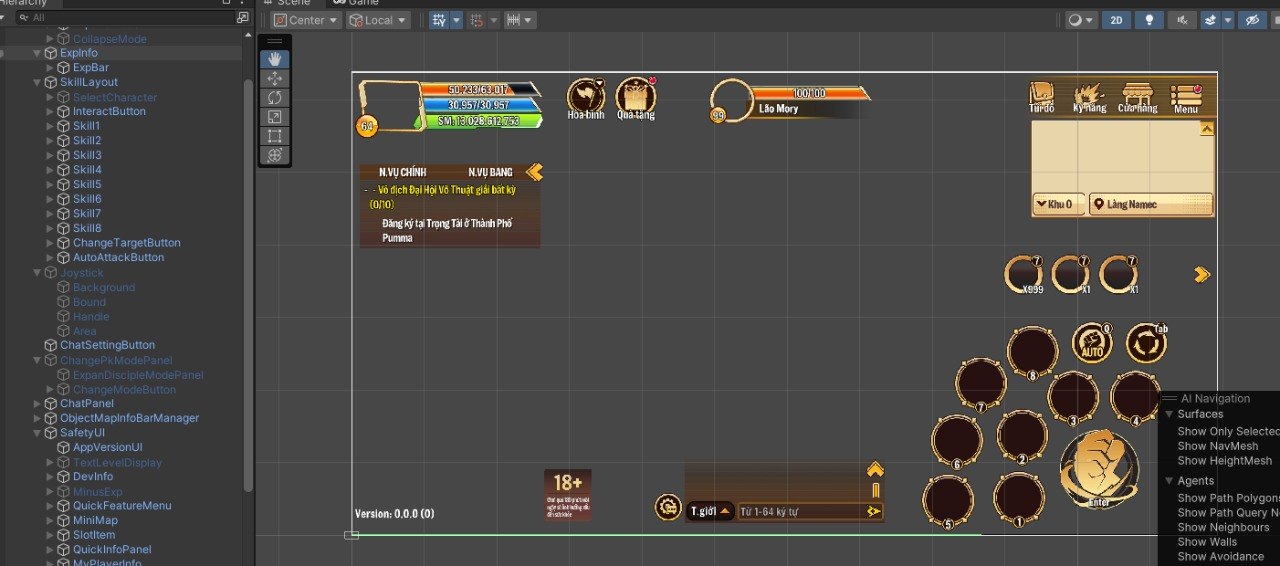
Task: Collapse the SkillLayout hierarchy node
Action: pos(38,82)
